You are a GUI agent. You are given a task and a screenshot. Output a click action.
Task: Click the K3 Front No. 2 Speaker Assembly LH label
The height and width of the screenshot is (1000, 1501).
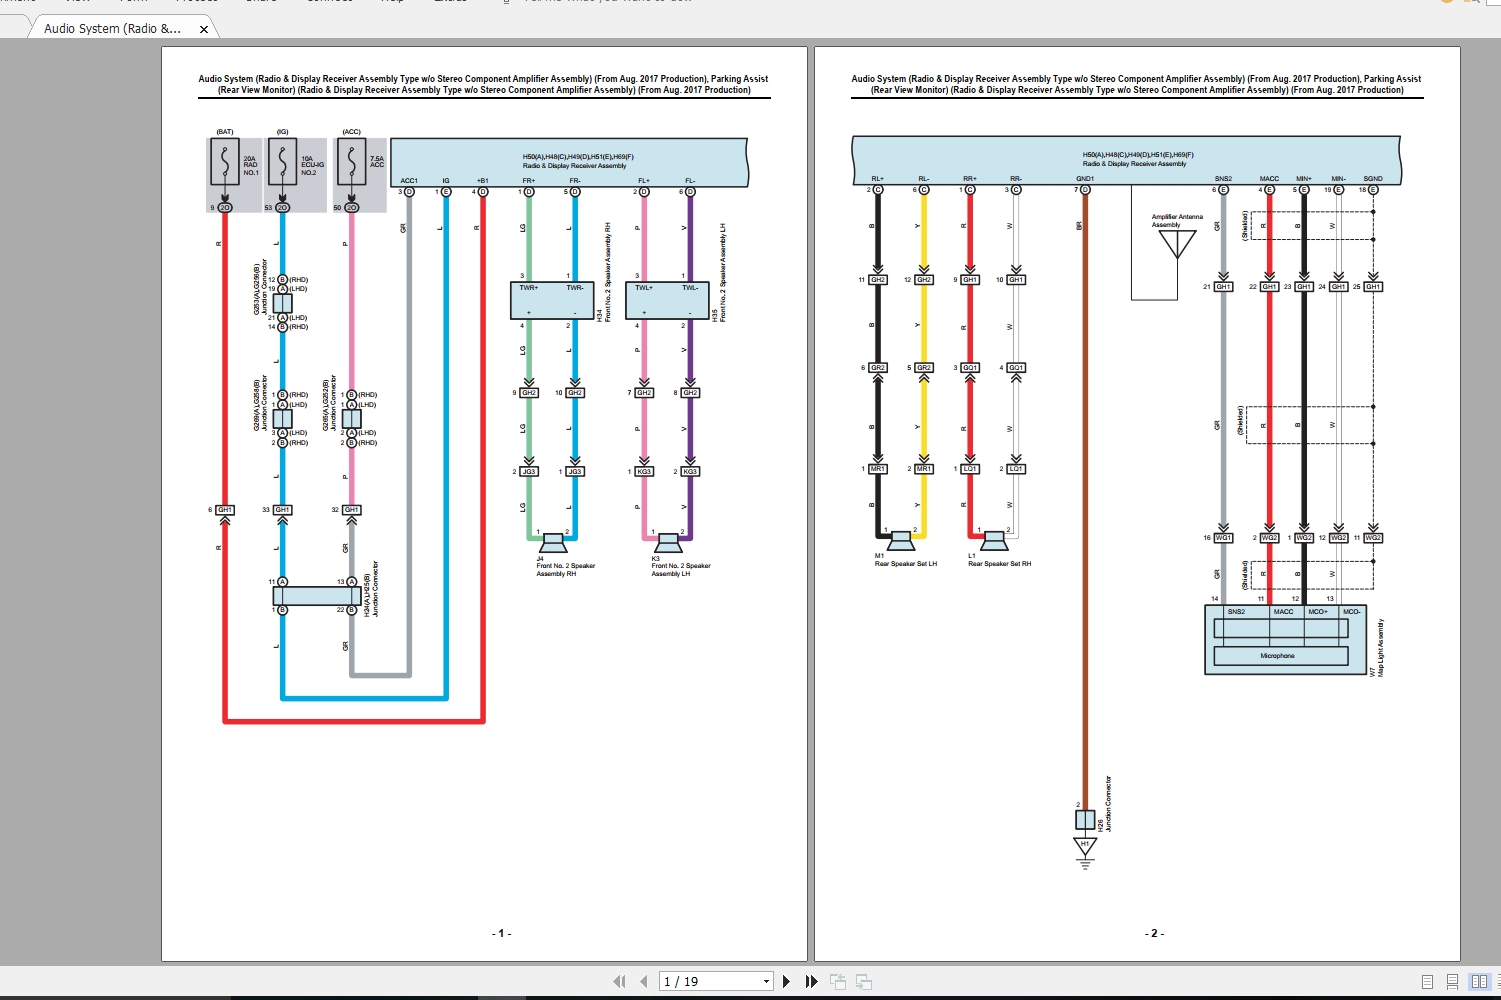(681, 566)
